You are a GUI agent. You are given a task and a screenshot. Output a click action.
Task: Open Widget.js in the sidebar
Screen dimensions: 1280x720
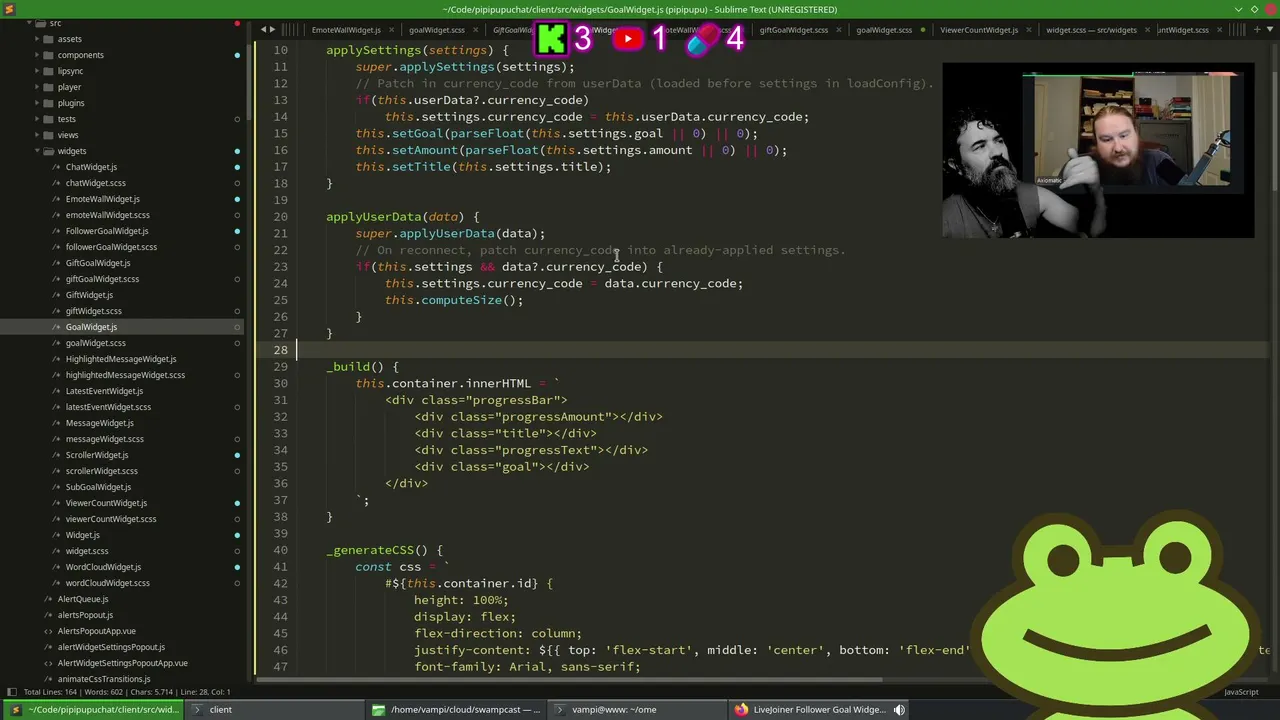click(x=83, y=535)
